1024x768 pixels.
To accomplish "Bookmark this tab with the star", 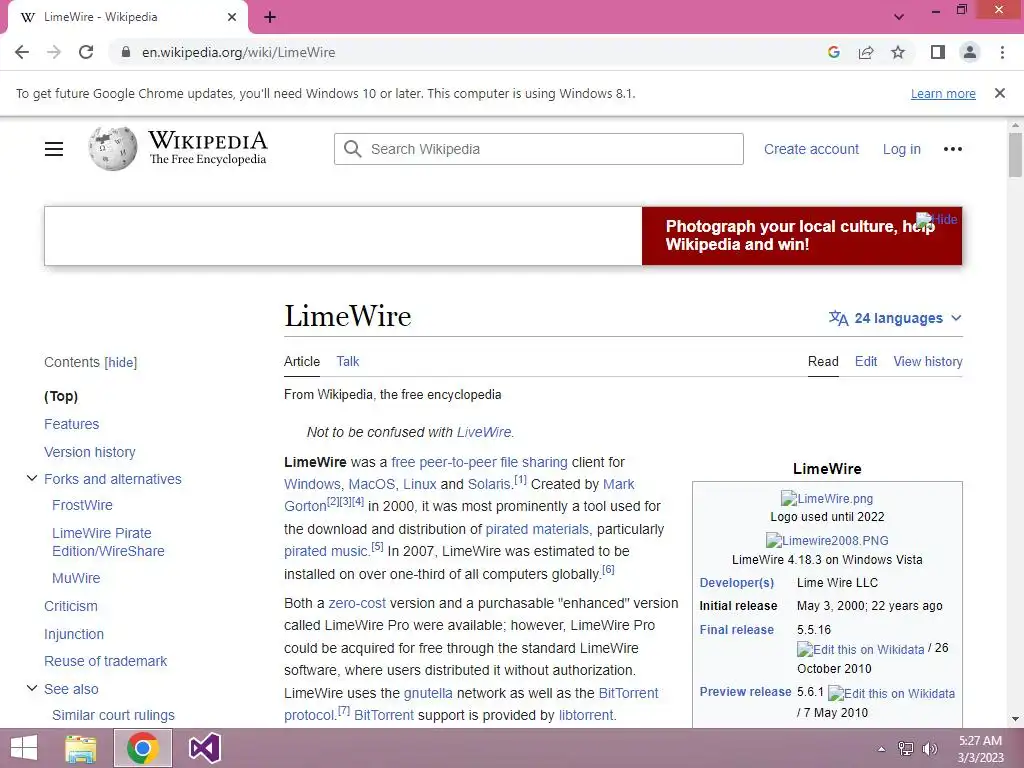I will click(x=898, y=52).
